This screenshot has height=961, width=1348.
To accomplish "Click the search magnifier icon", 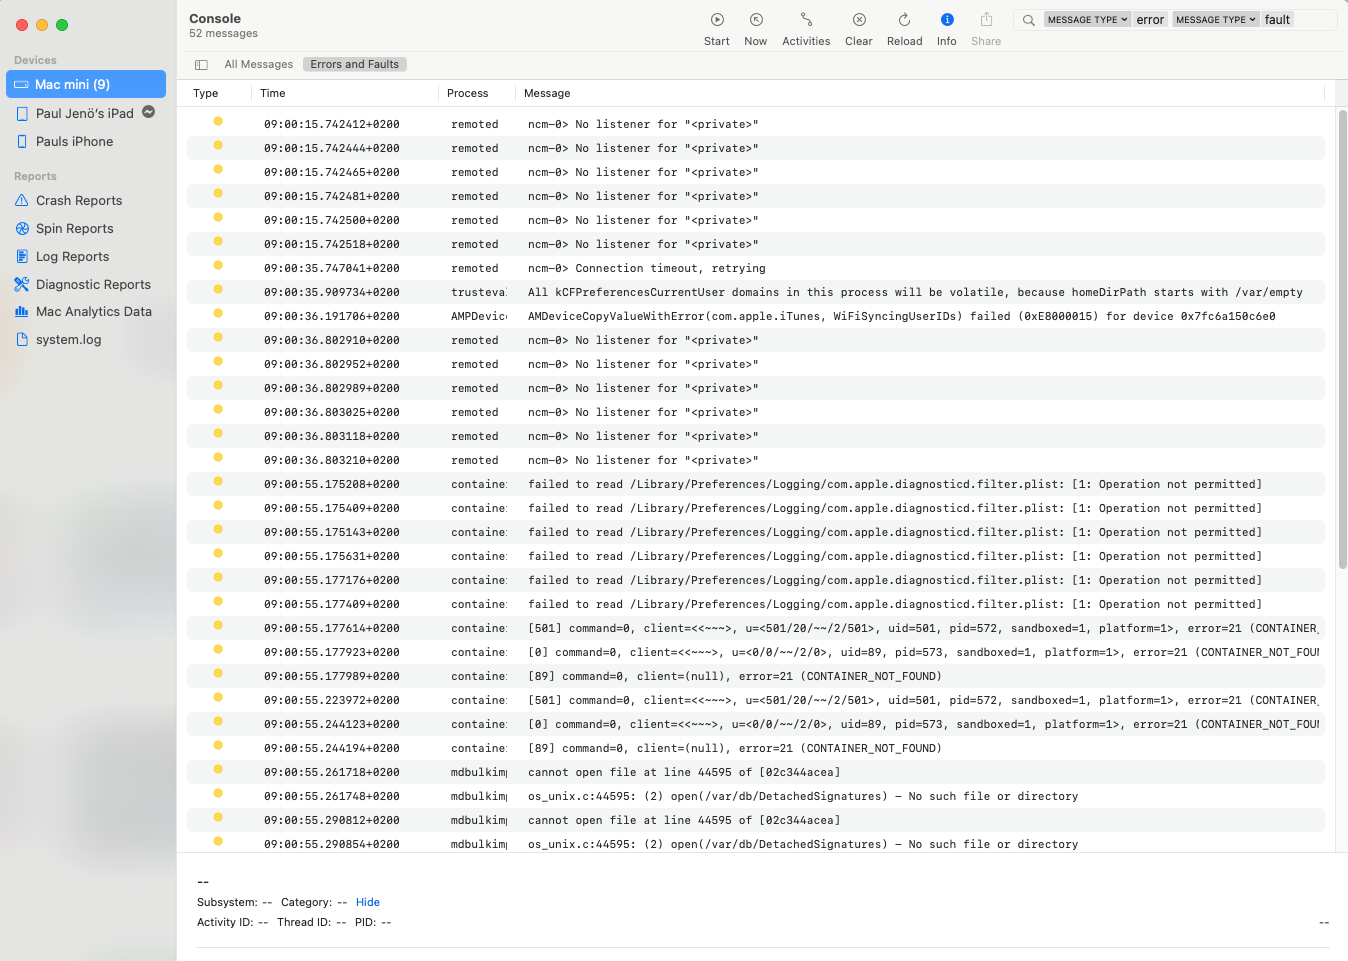I will point(1028,20).
